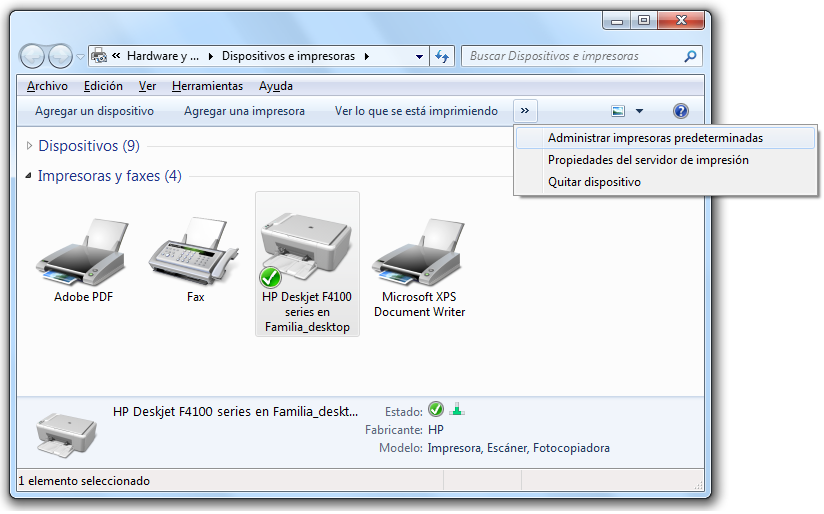Screen dimensions: 824x514
Task: Maximize the Dispositivos e impresoras window
Action: tap(644, 21)
